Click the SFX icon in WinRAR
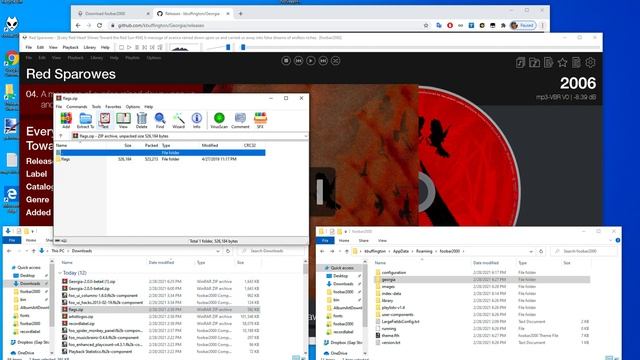Viewport: 640px width, 360px height. pos(260,120)
